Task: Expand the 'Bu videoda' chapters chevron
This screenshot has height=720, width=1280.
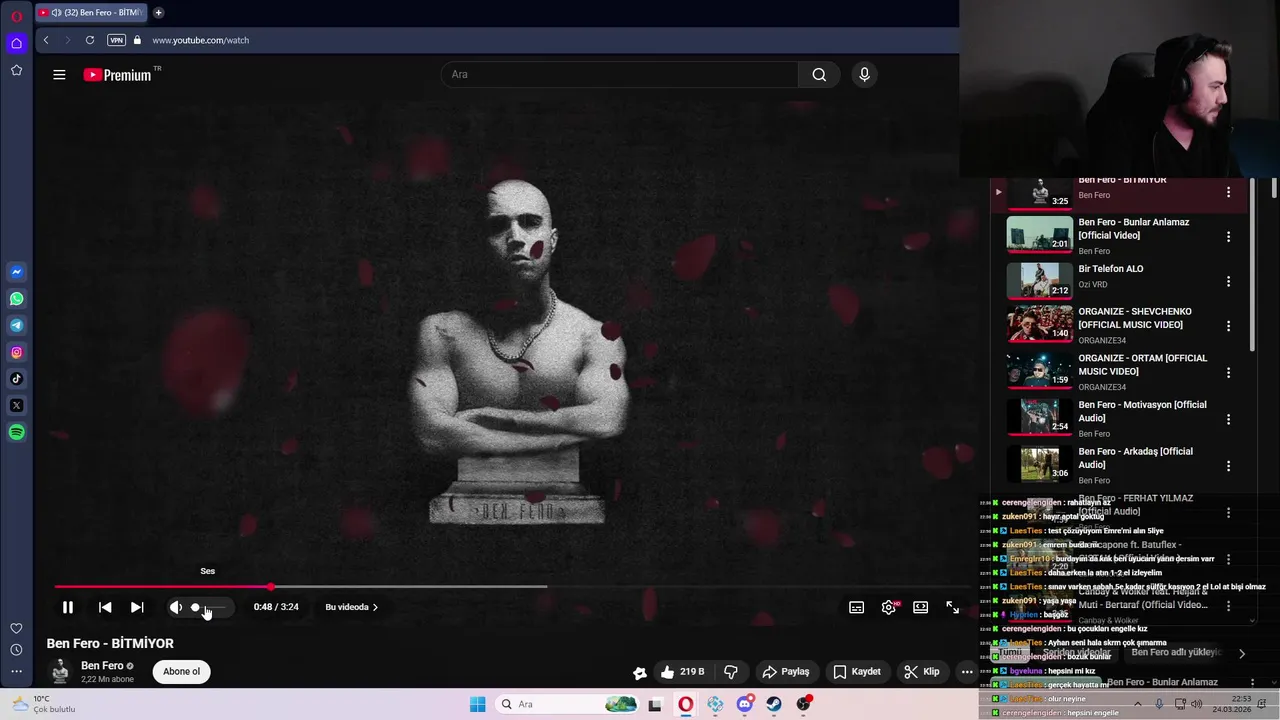Action: coord(375,607)
